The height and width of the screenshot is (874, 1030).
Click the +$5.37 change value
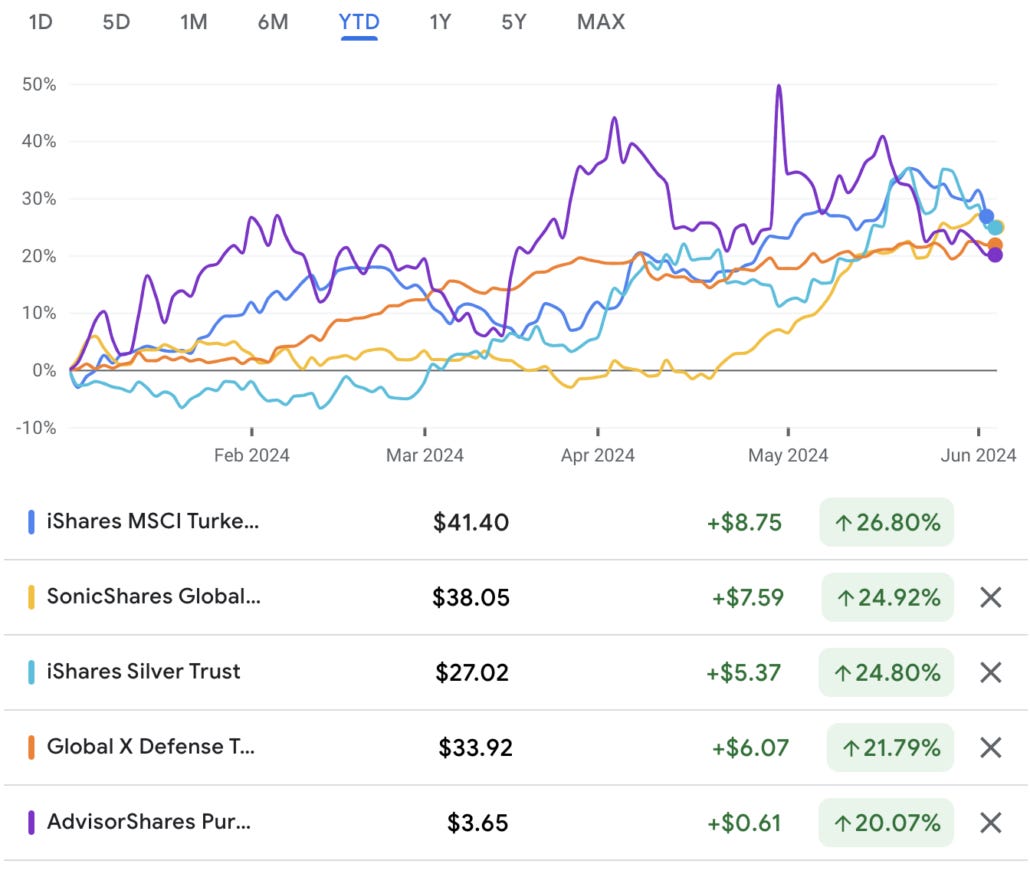(744, 672)
